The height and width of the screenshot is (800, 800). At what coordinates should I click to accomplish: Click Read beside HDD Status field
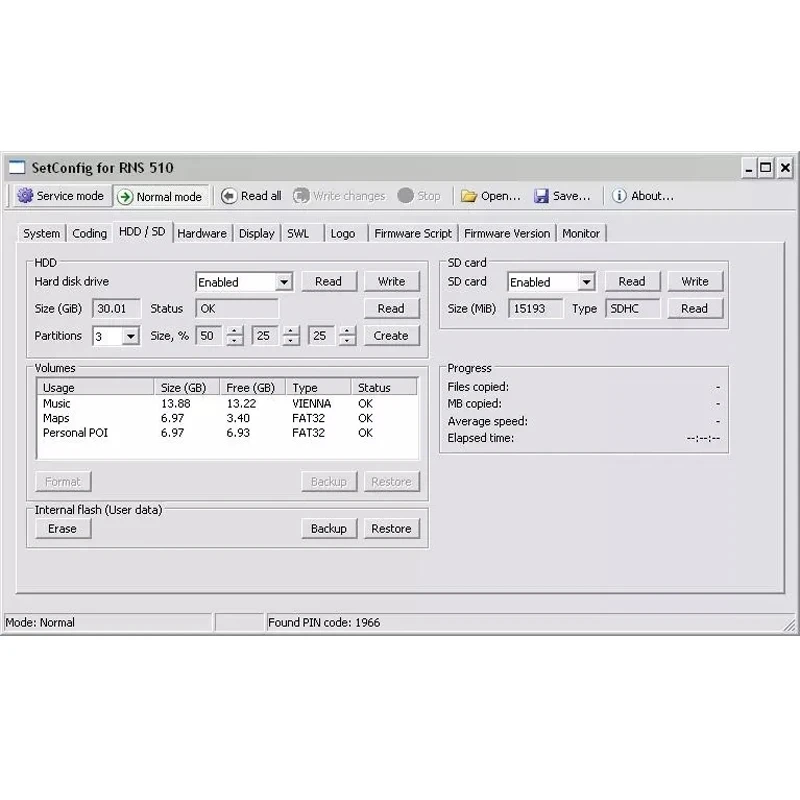pos(391,309)
